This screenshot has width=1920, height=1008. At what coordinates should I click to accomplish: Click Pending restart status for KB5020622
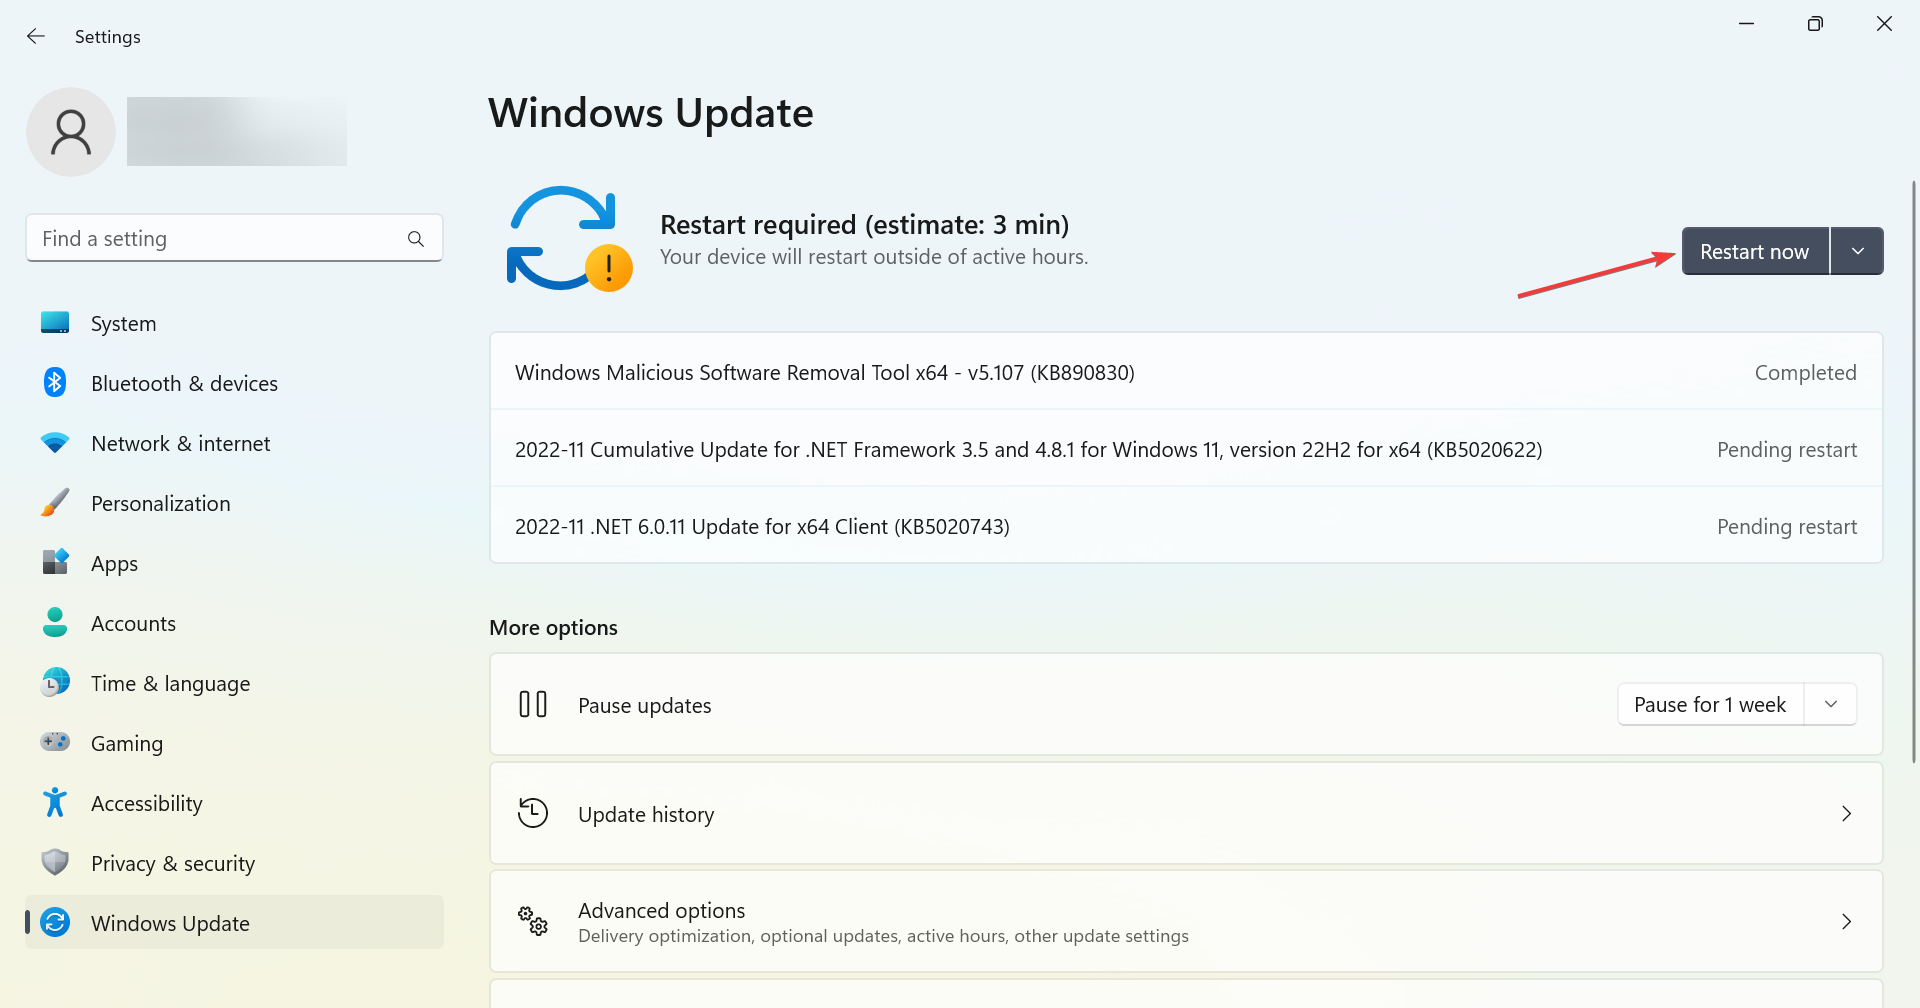tap(1787, 450)
